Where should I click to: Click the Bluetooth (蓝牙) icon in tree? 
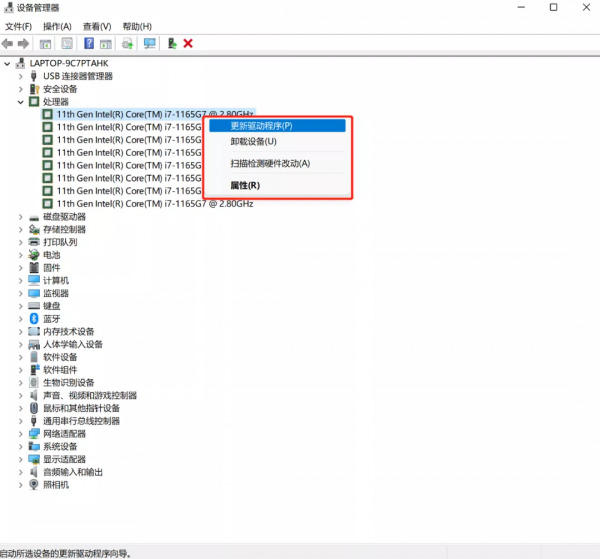click(x=34, y=318)
